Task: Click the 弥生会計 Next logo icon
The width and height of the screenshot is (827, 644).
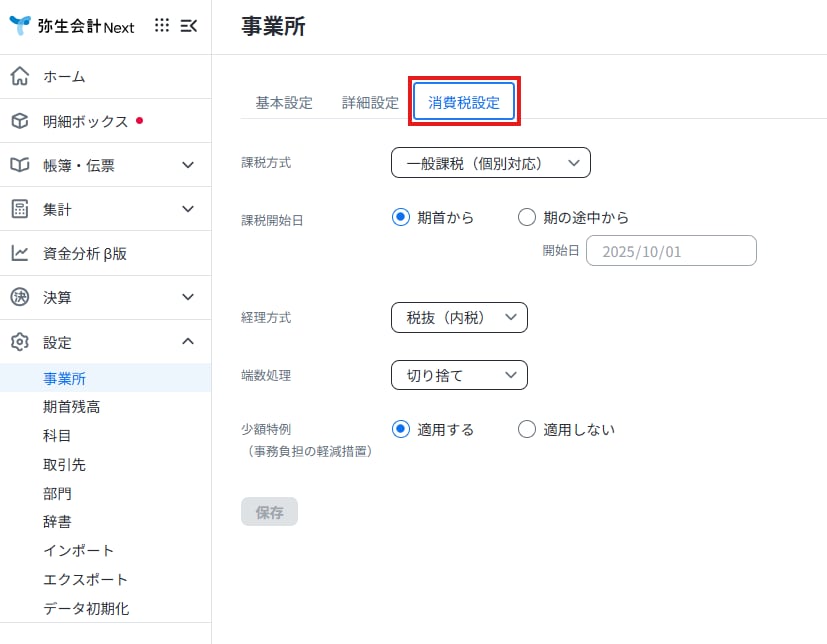Action: point(20,25)
